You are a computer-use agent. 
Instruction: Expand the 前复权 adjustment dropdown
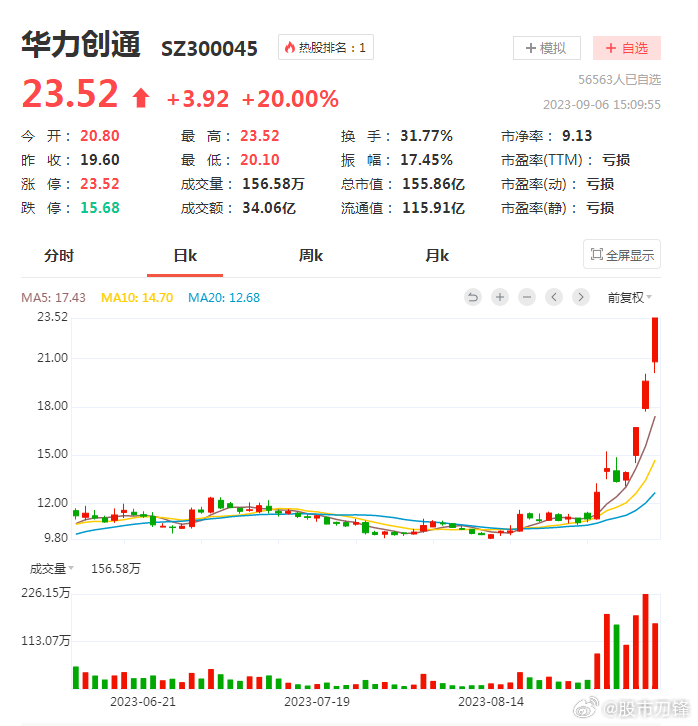point(629,297)
